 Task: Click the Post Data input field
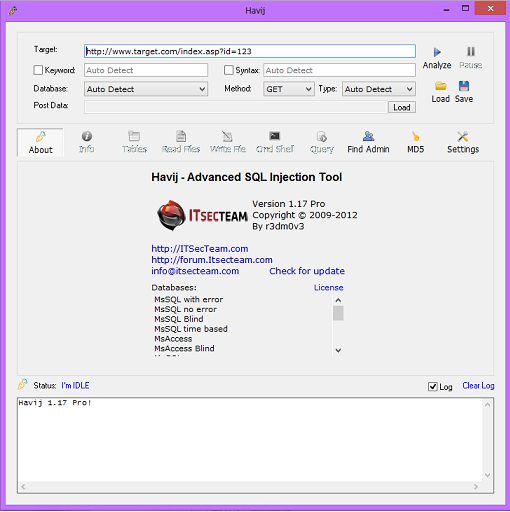click(236, 107)
